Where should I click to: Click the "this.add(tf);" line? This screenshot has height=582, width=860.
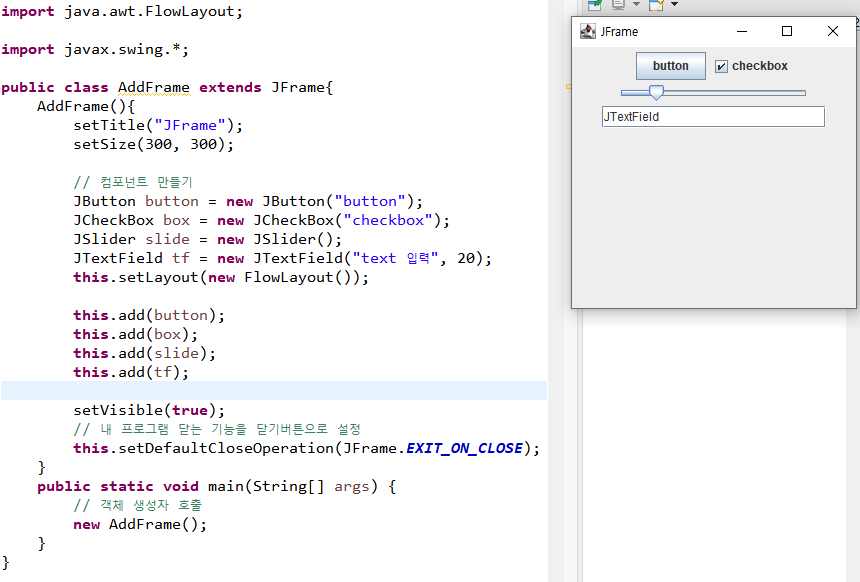[x=131, y=372]
